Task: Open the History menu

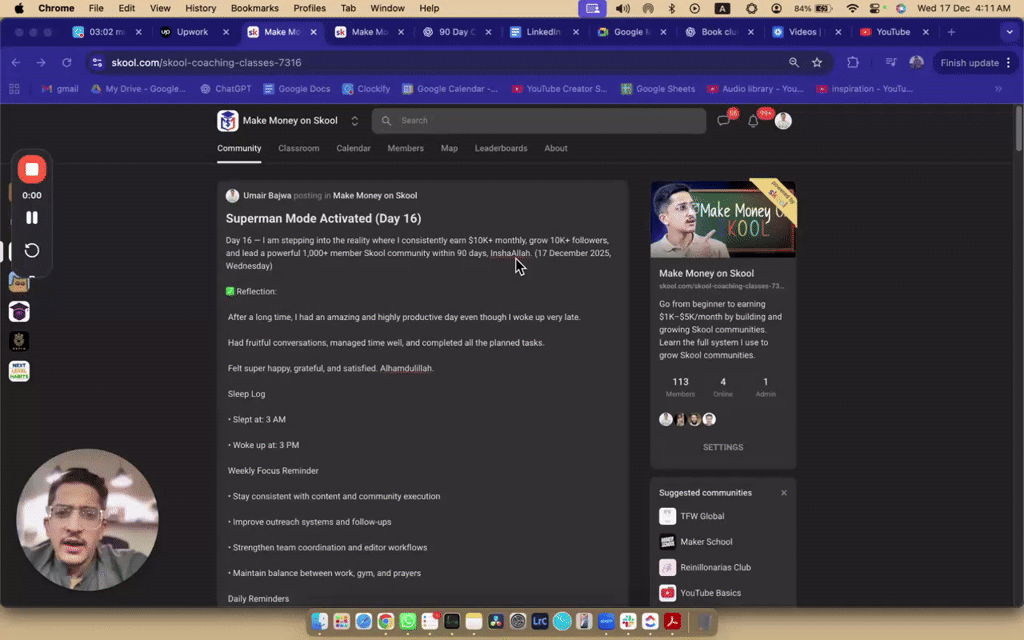Action: [x=200, y=8]
